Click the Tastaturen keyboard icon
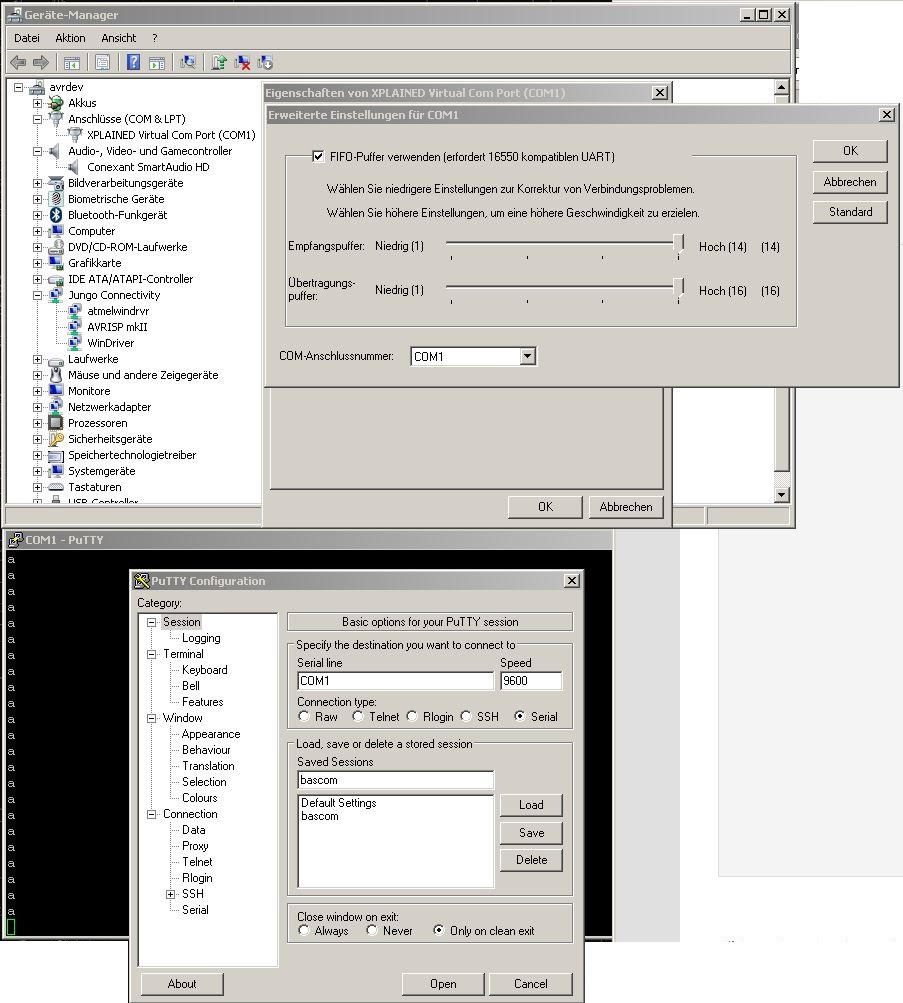The height and width of the screenshot is (1003, 903). (x=56, y=487)
